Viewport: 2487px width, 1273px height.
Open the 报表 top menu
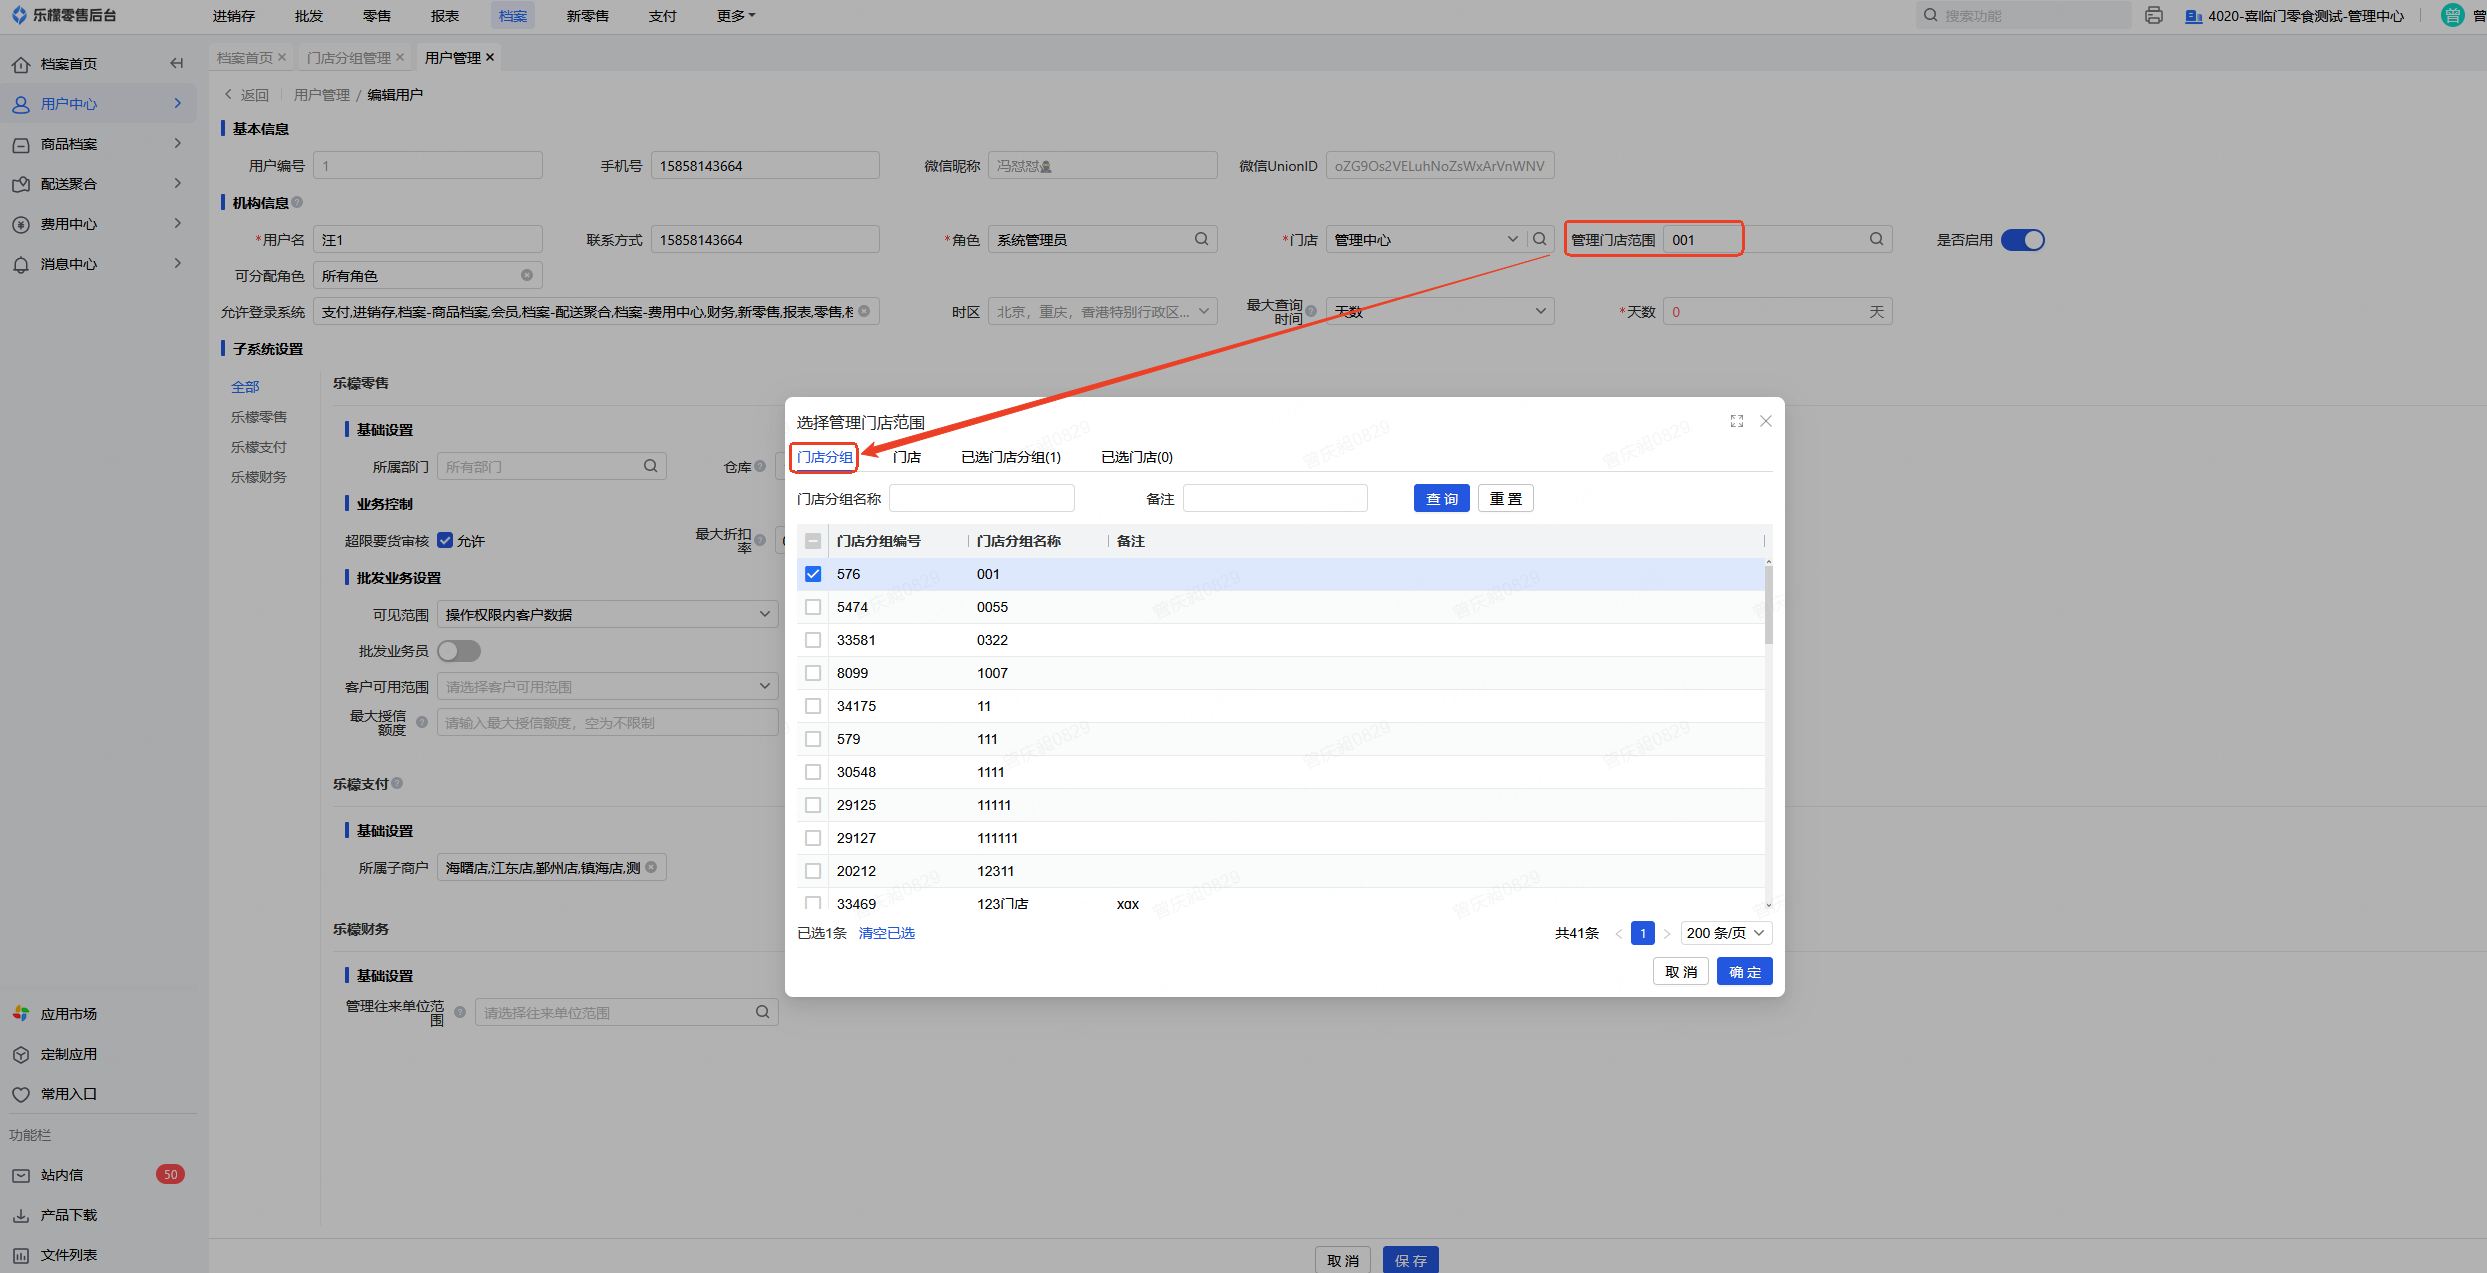click(x=445, y=16)
